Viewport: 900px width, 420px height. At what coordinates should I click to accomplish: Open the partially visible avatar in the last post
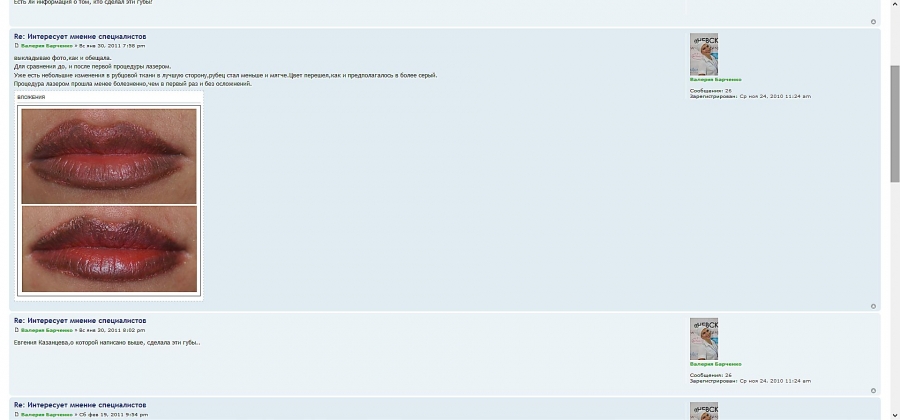point(704,411)
